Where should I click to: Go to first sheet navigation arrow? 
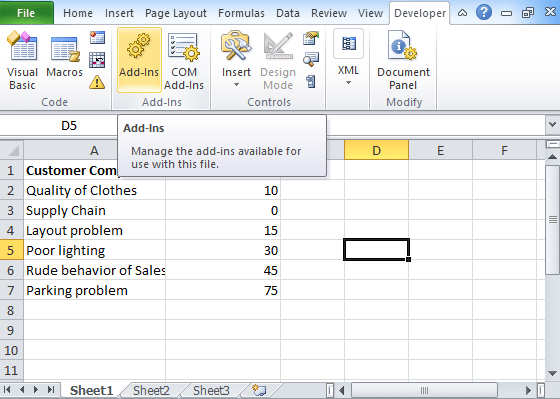(x=7, y=390)
